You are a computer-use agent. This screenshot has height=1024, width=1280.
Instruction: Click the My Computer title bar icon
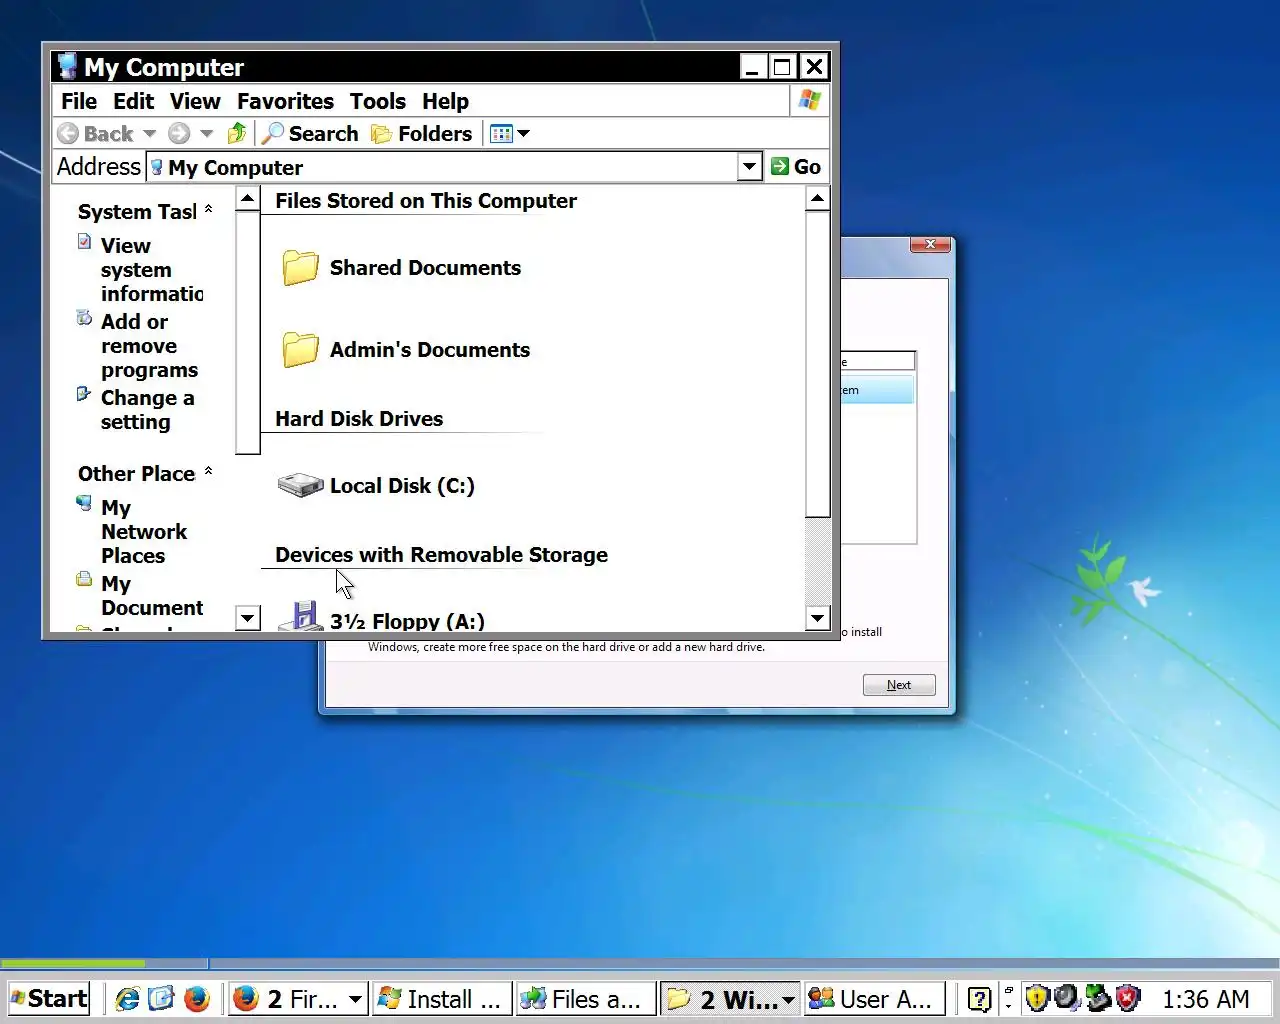[67, 66]
